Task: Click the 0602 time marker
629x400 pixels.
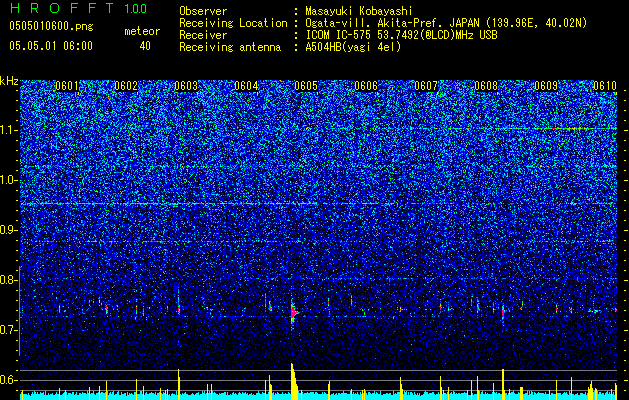Action: tap(126, 86)
